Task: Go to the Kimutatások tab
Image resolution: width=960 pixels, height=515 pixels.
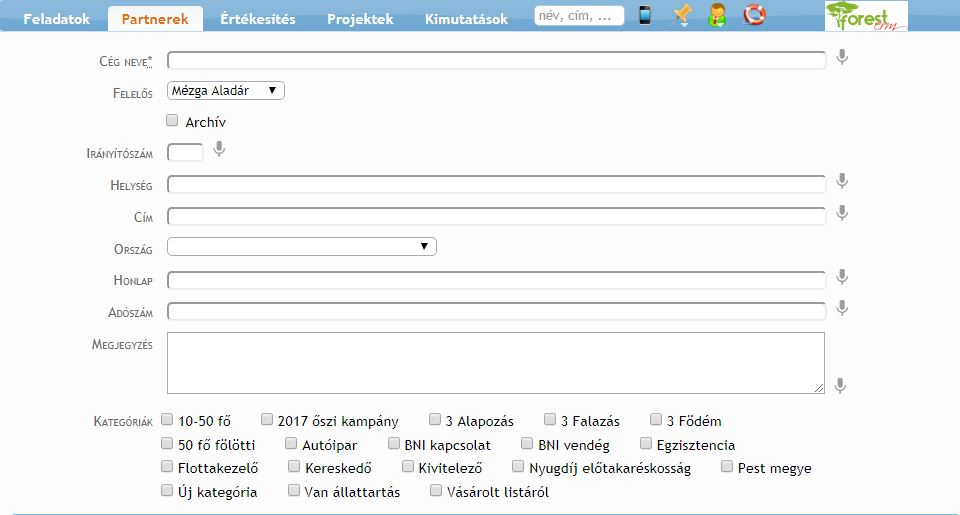Action: (466, 19)
